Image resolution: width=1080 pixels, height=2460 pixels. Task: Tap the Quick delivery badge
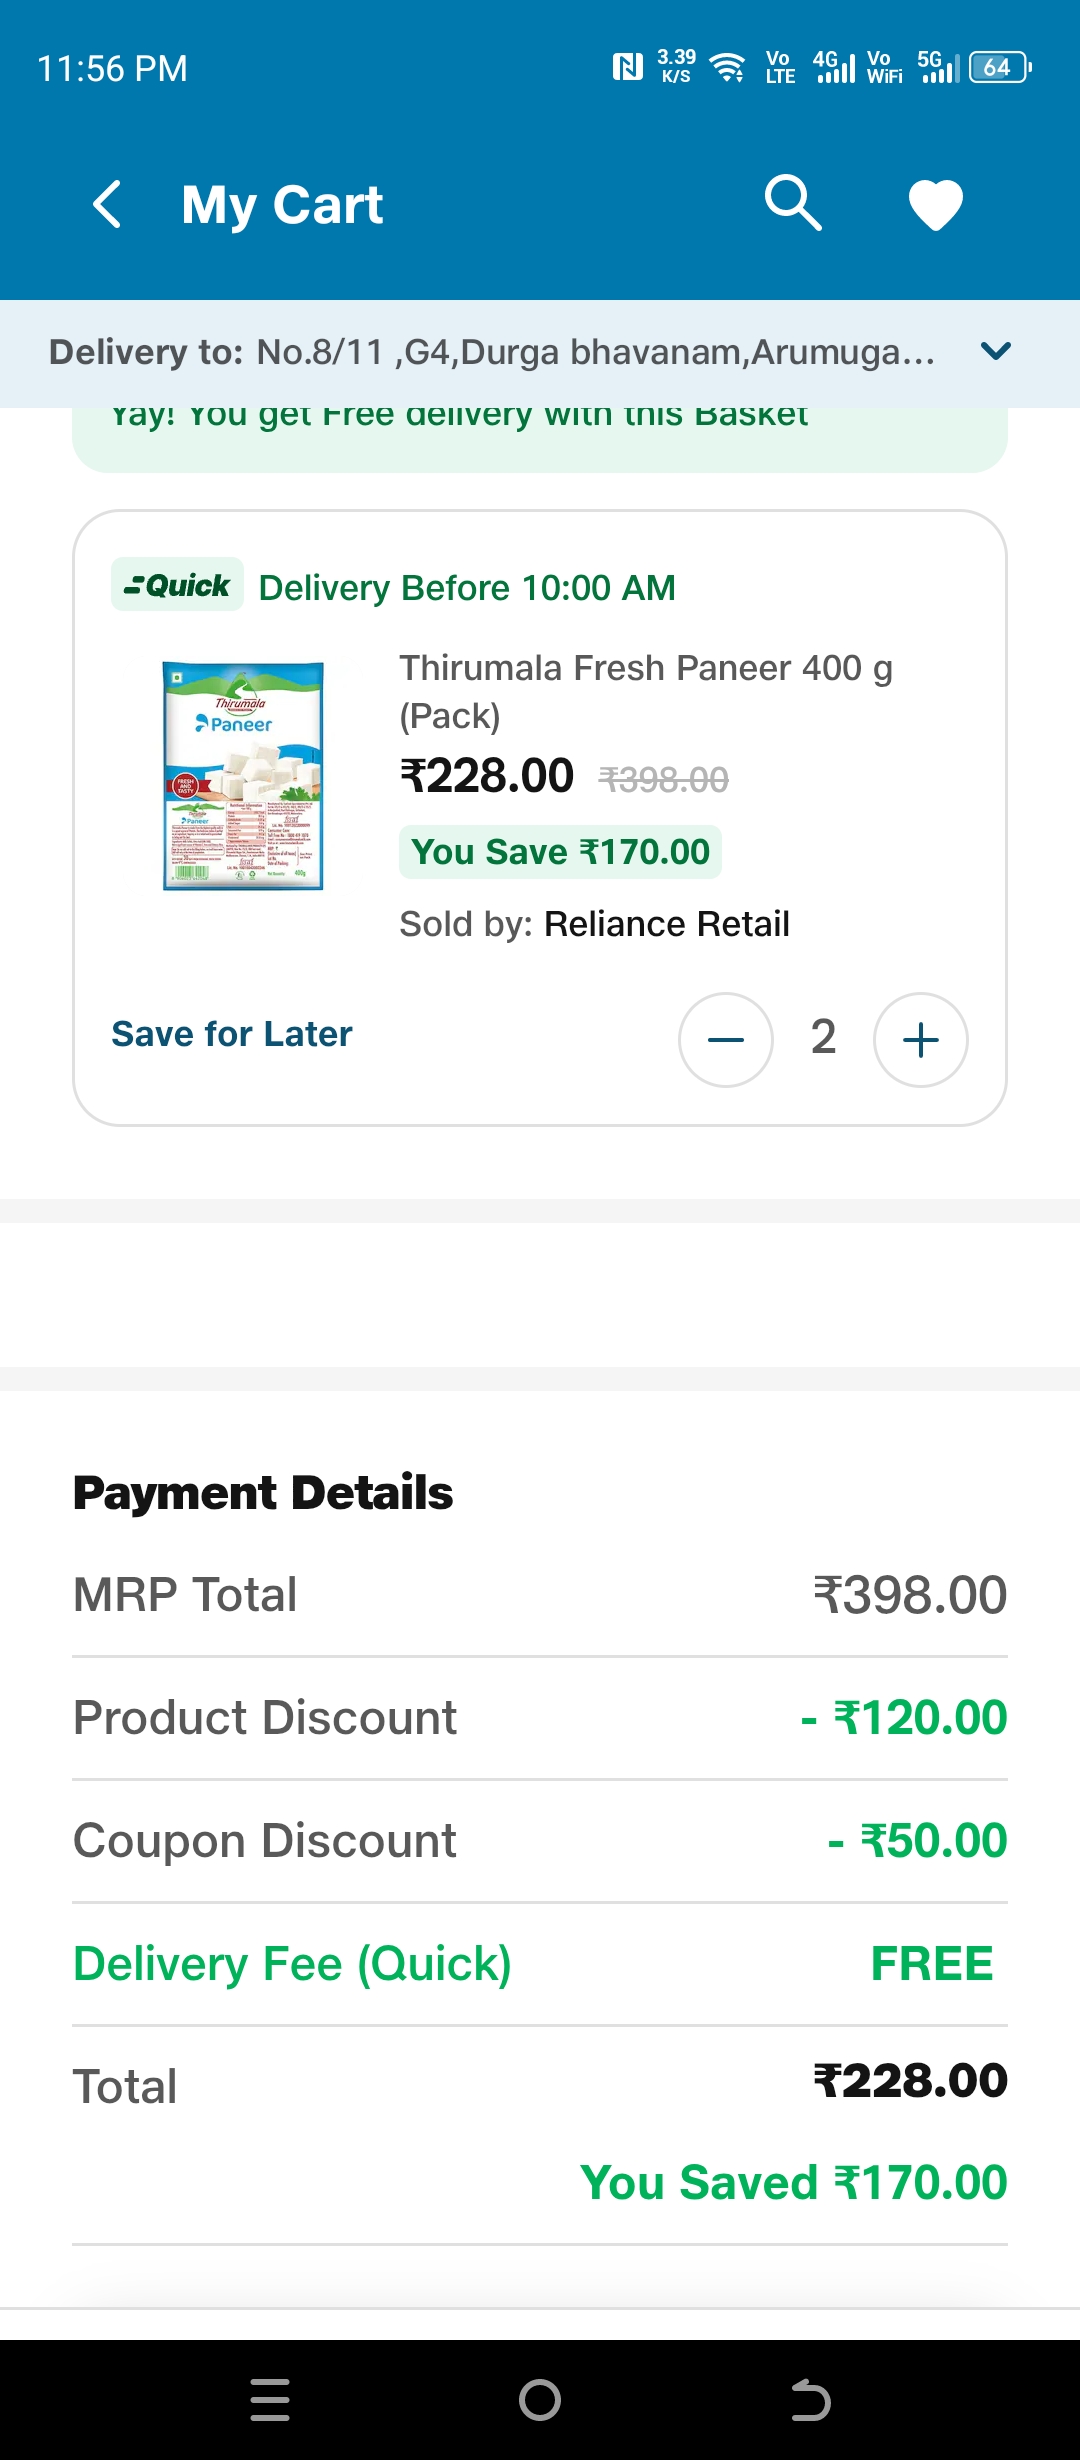[177, 585]
